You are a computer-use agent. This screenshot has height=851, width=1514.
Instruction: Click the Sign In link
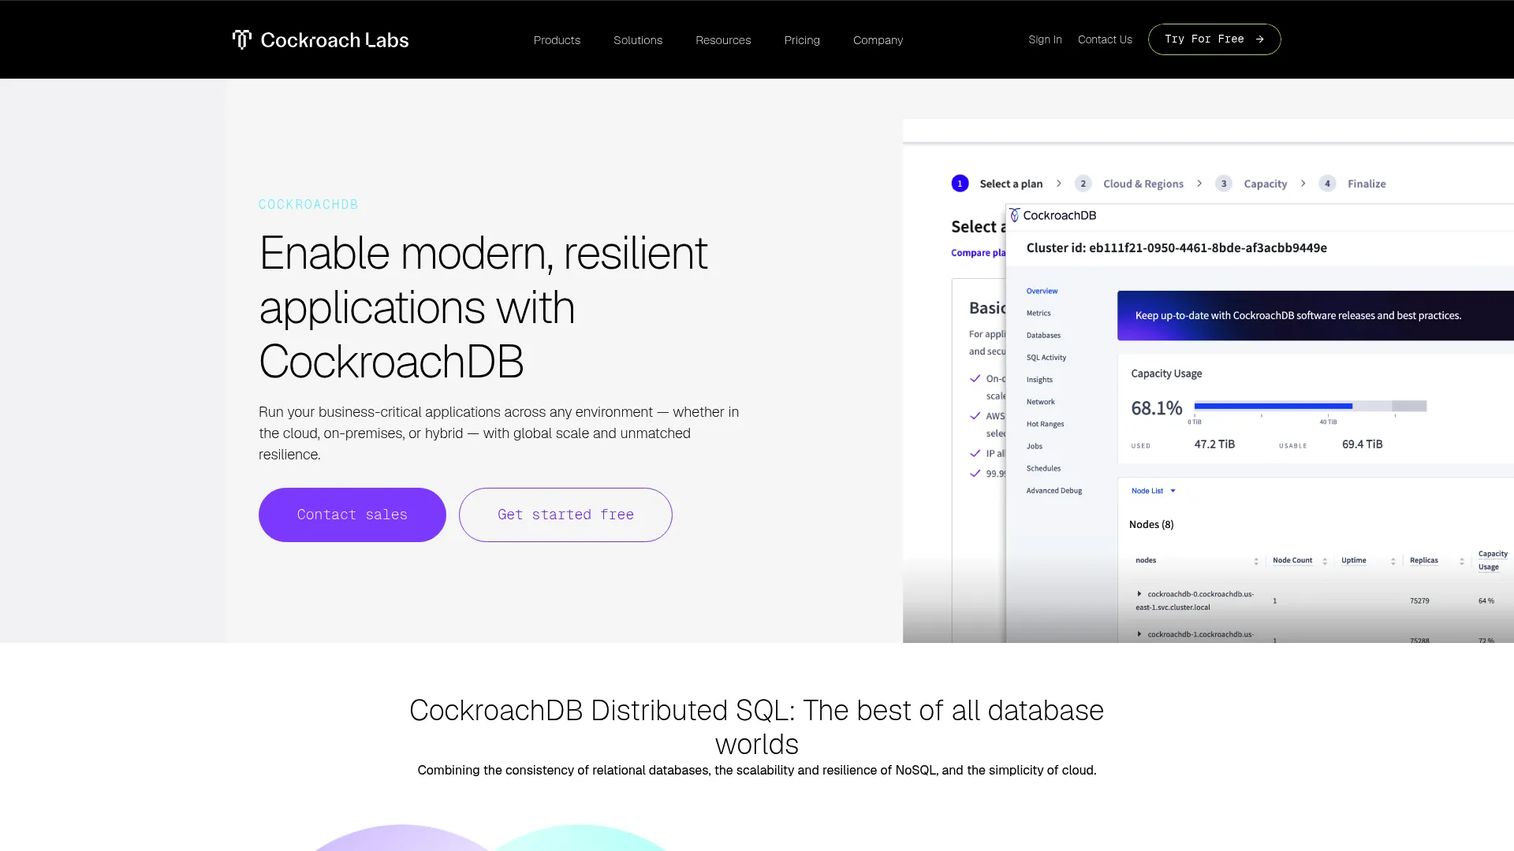tap(1045, 40)
